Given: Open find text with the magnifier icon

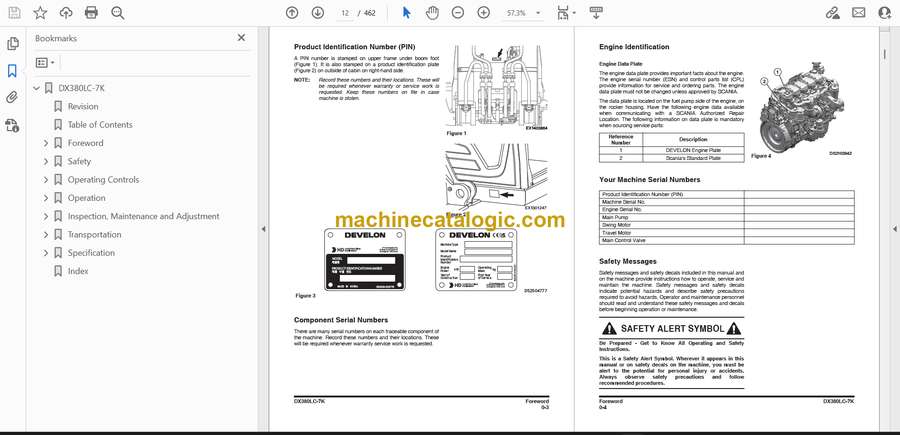Looking at the screenshot, I should tap(118, 13).
